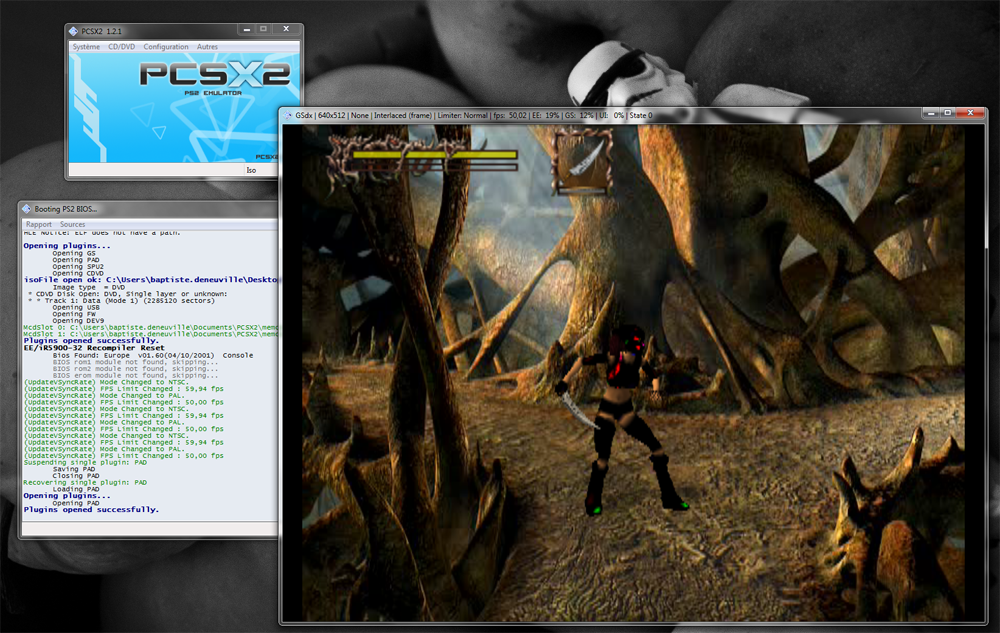This screenshot has height=633, width=1000.
Task: Click the "Opening DEV9" log line
Action: coord(78,321)
